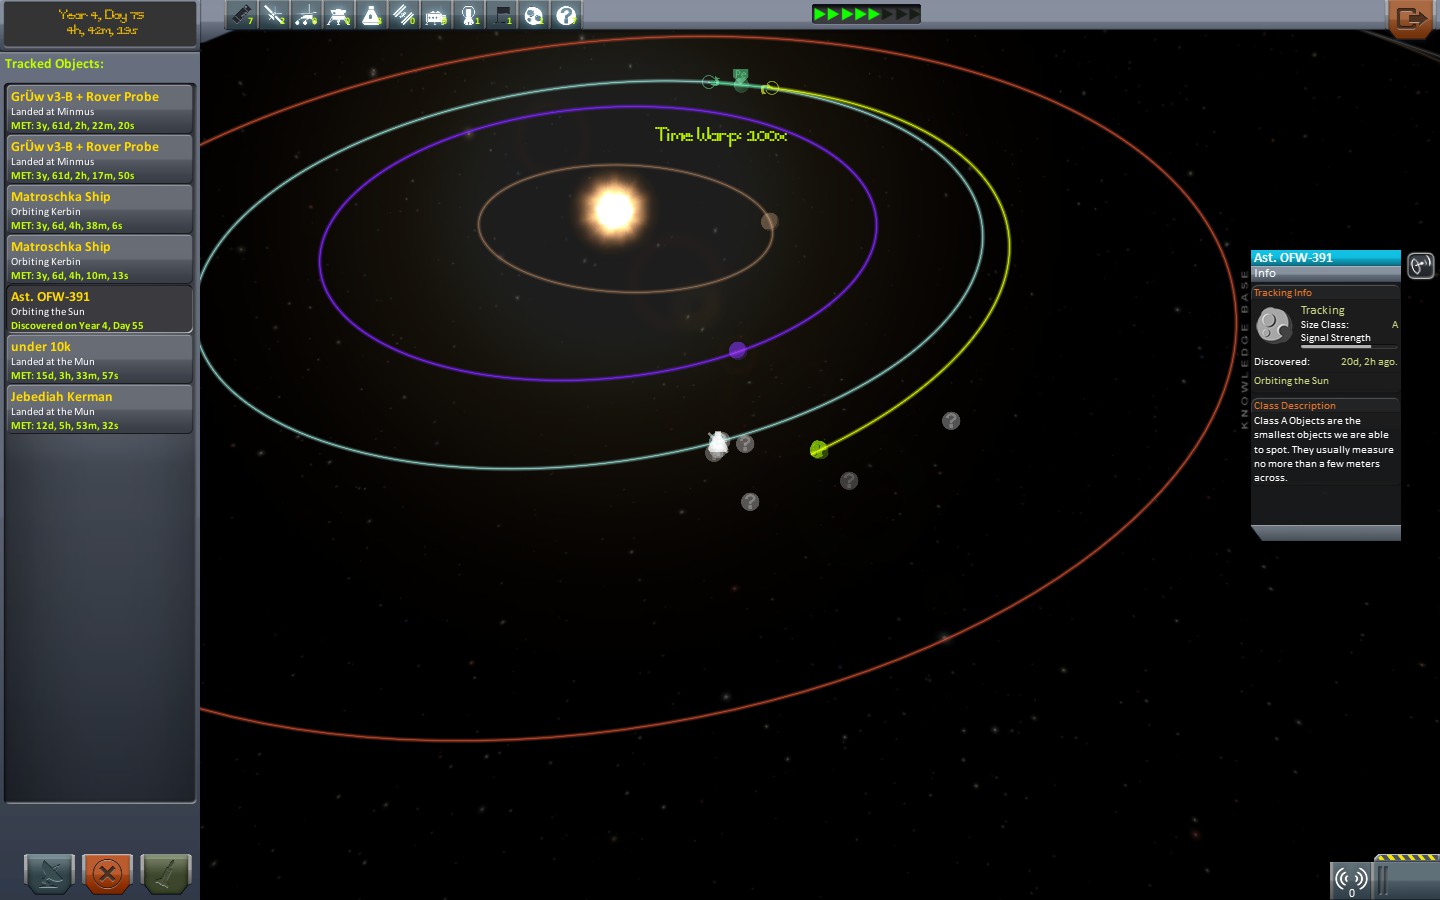
Task: Select first GrÜw v3-B + Rover Probe entry
Action: coord(99,109)
